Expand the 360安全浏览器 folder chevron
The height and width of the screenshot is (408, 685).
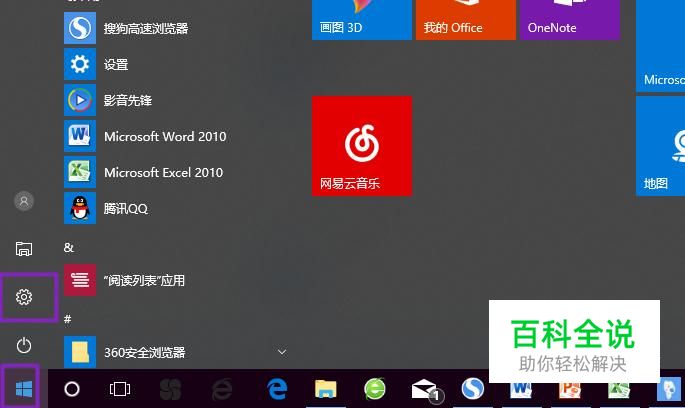click(x=282, y=352)
